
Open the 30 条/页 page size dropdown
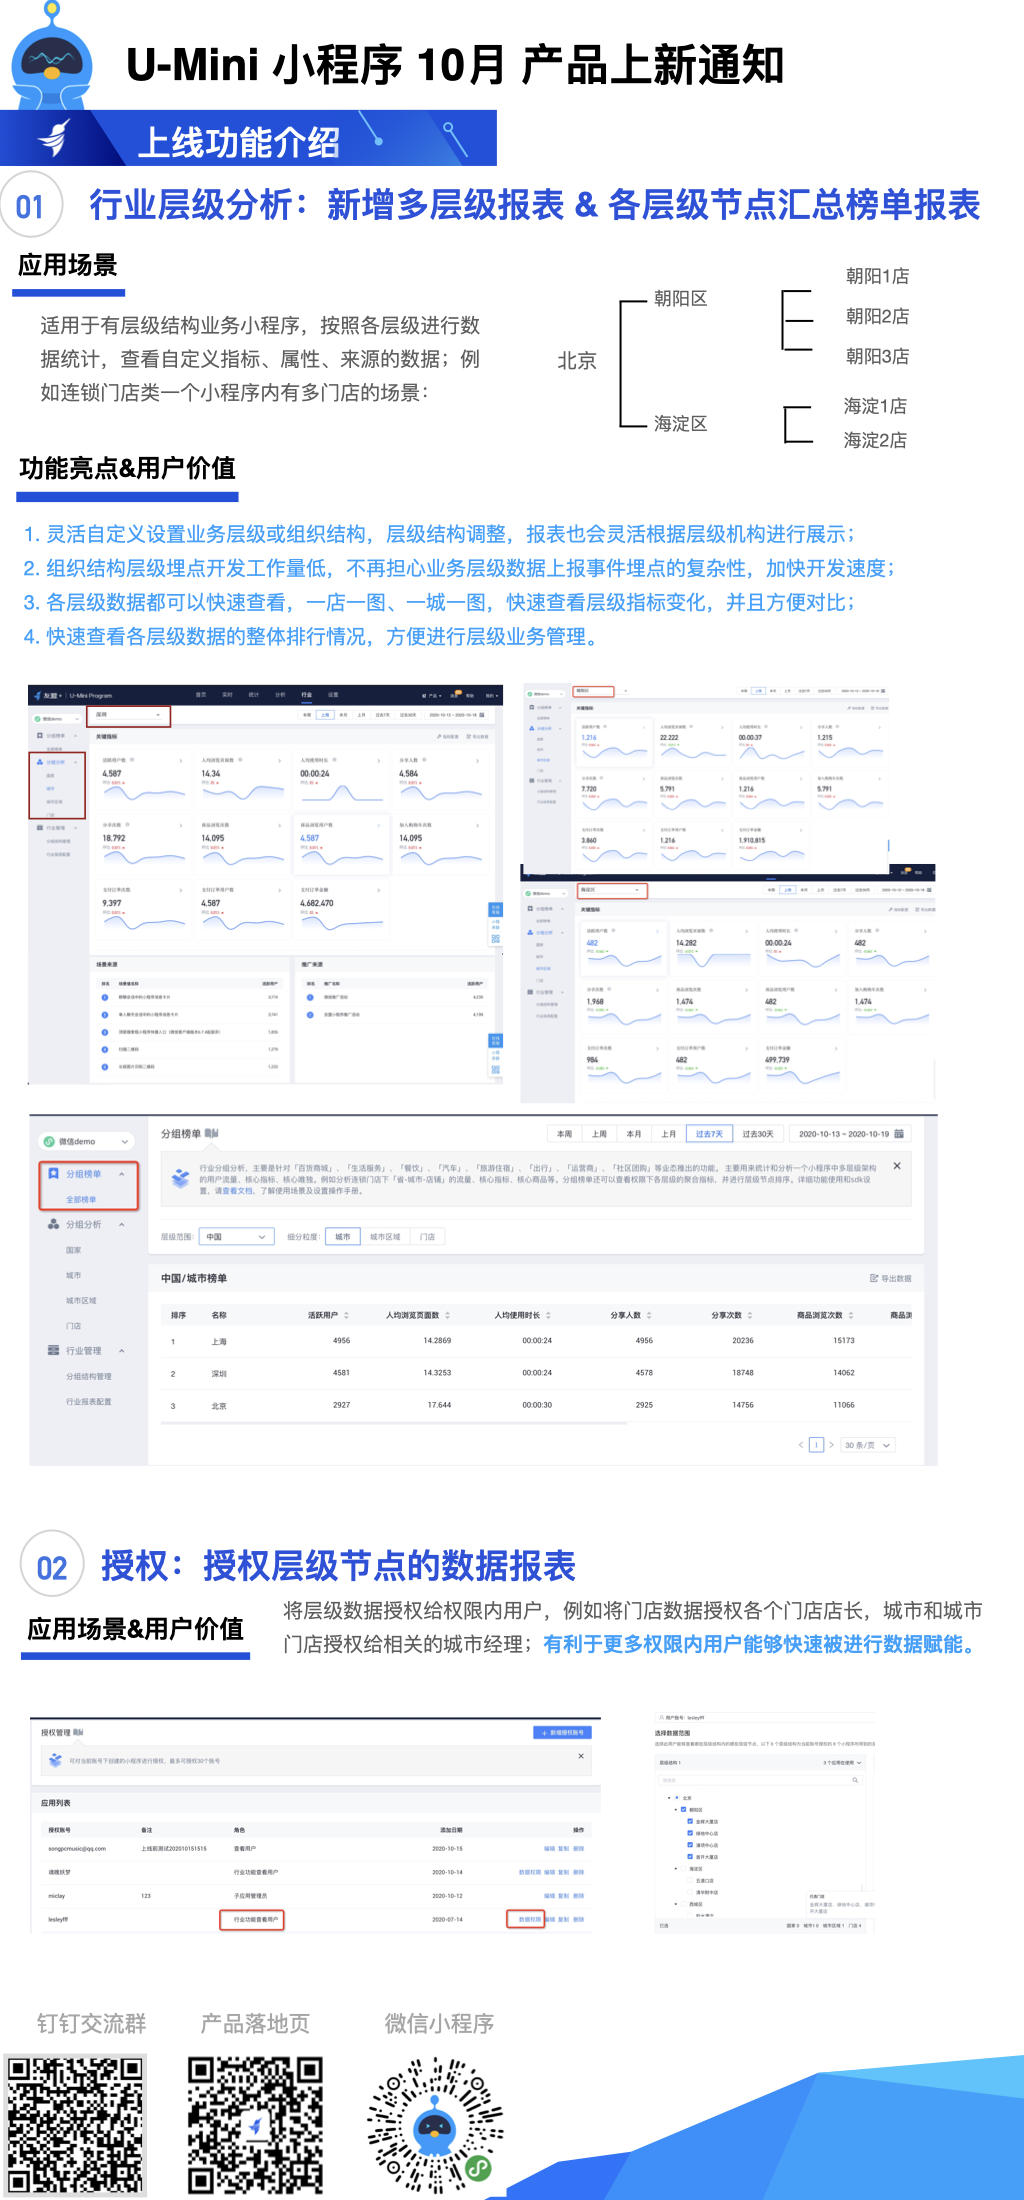(x=867, y=1445)
